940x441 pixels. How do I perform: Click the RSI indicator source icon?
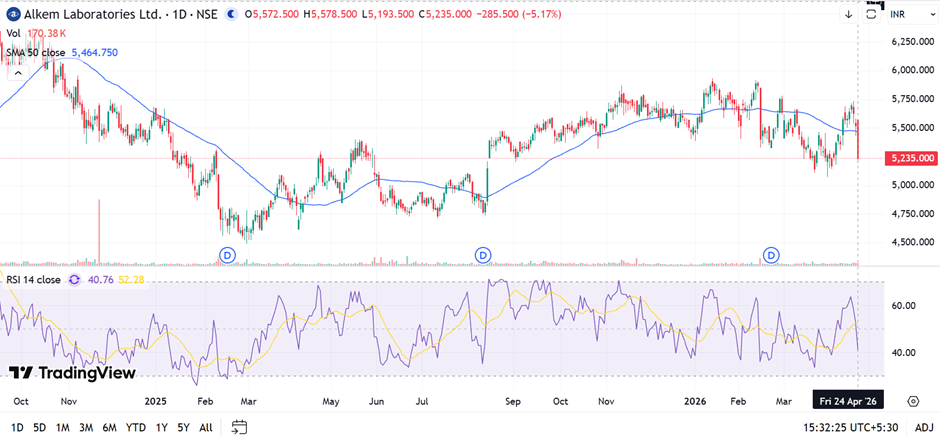74,280
